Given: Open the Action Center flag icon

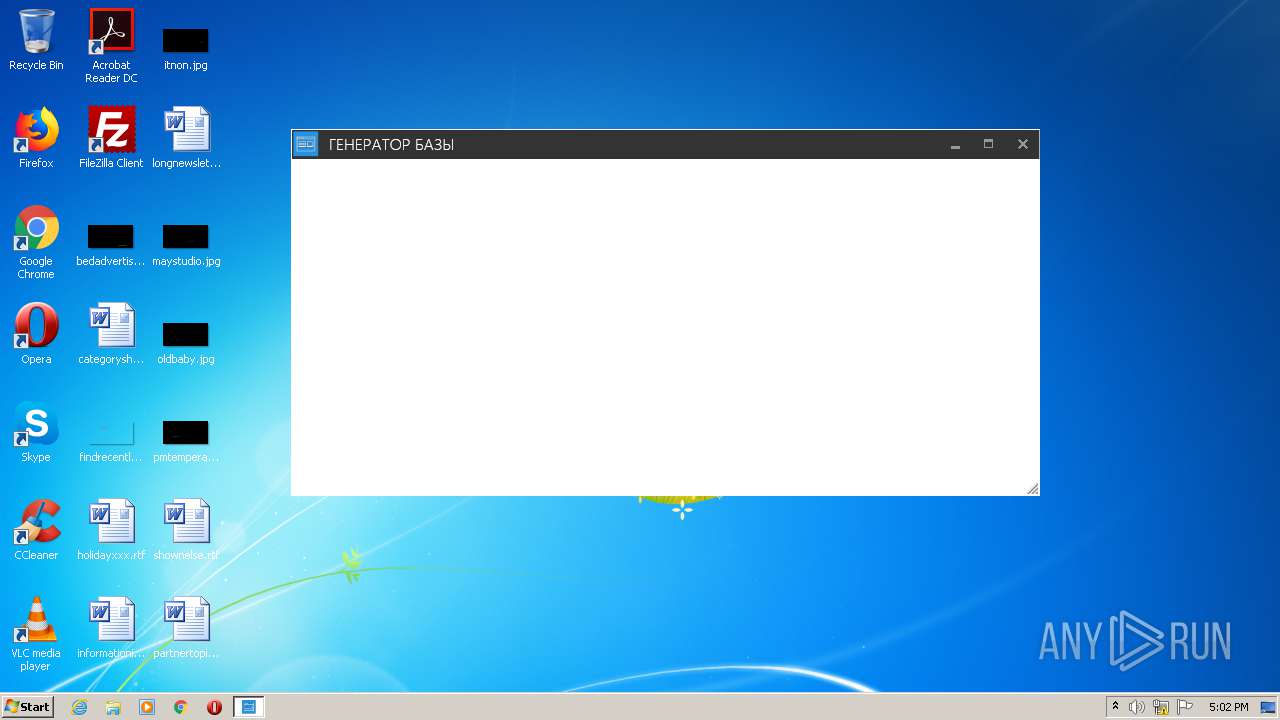Looking at the screenshot, I should [1185, 707].
